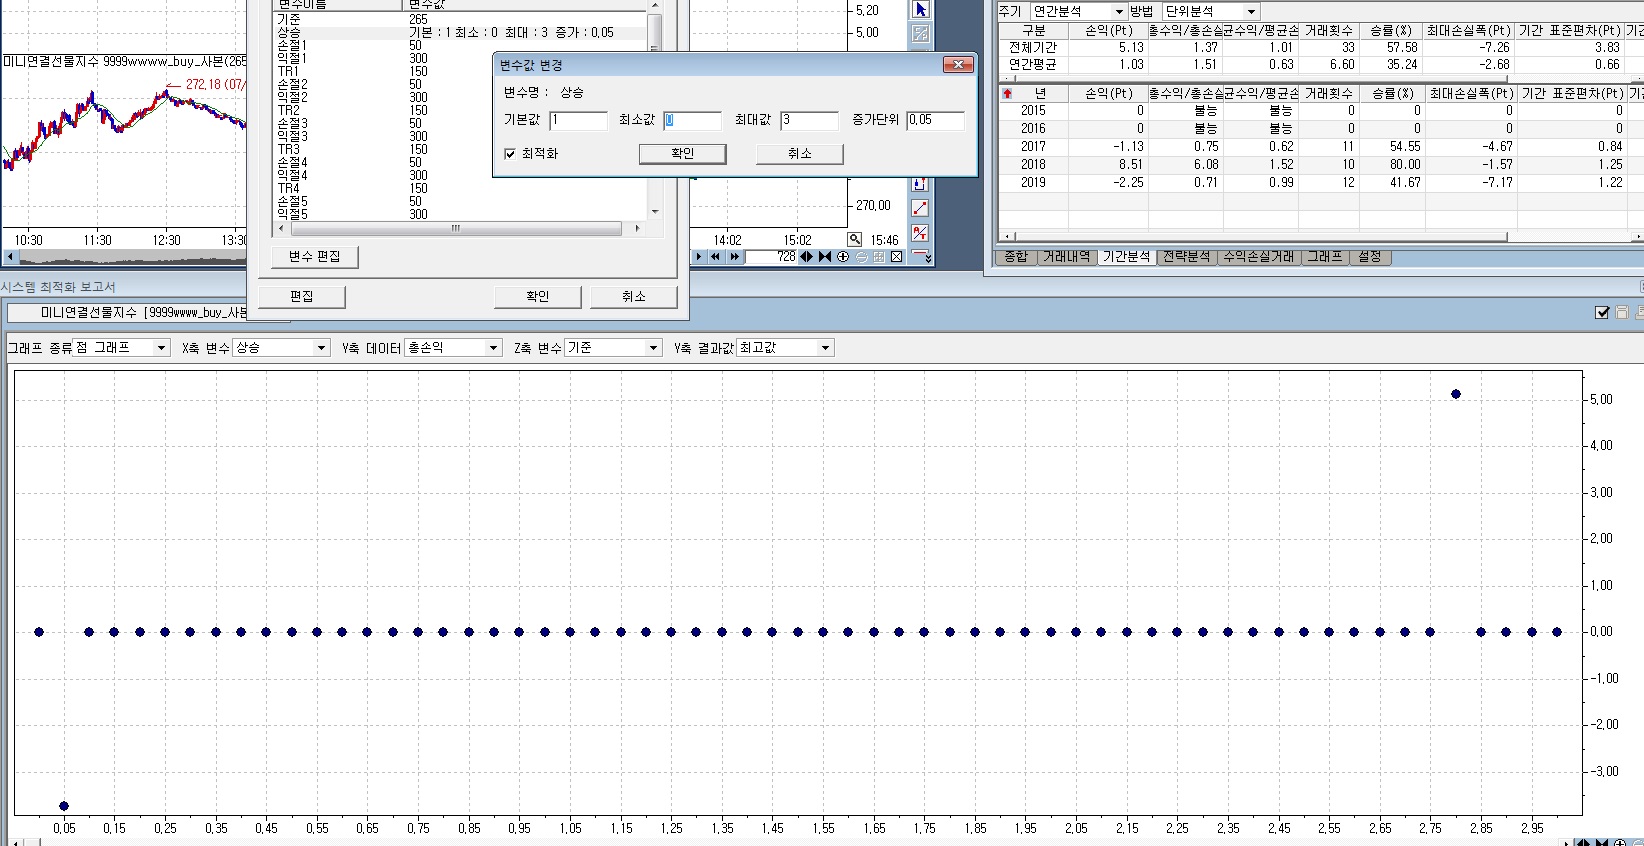Screen dimensions: 1644x846
Task: Click the magnifier icon beside 15:46
Action: click(855, 240)
